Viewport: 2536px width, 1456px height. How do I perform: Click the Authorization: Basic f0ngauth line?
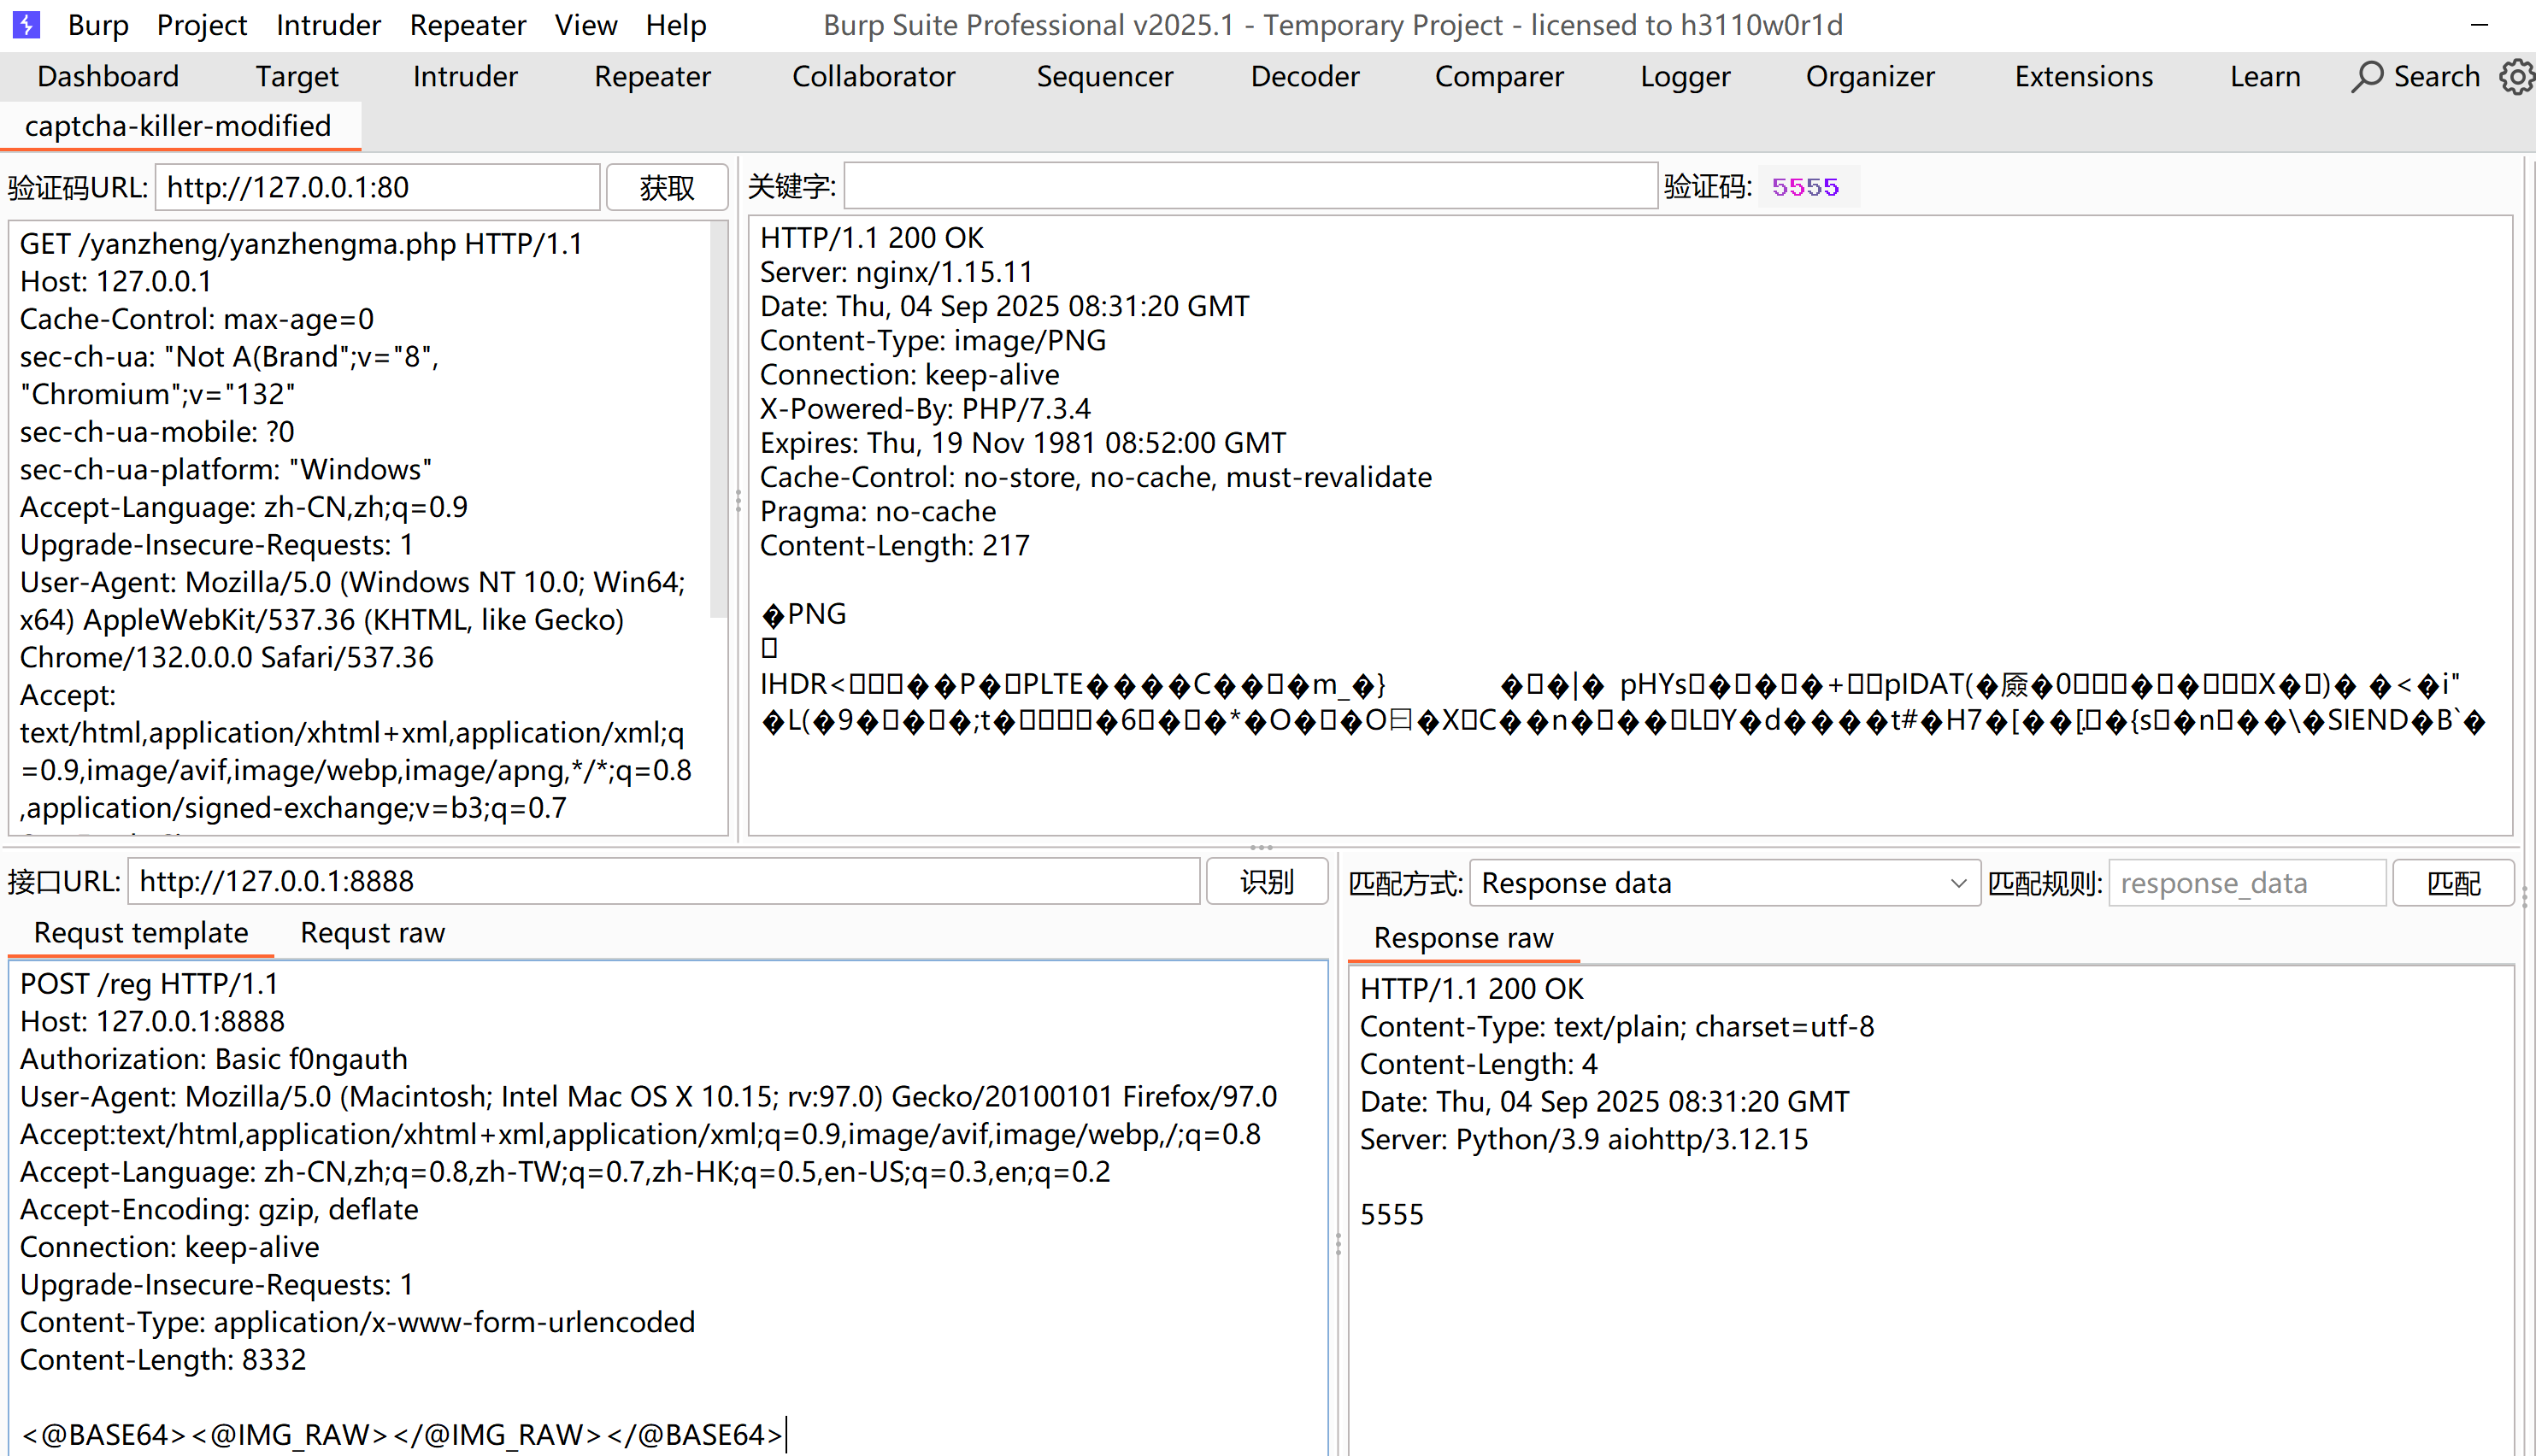[214, 1059]
